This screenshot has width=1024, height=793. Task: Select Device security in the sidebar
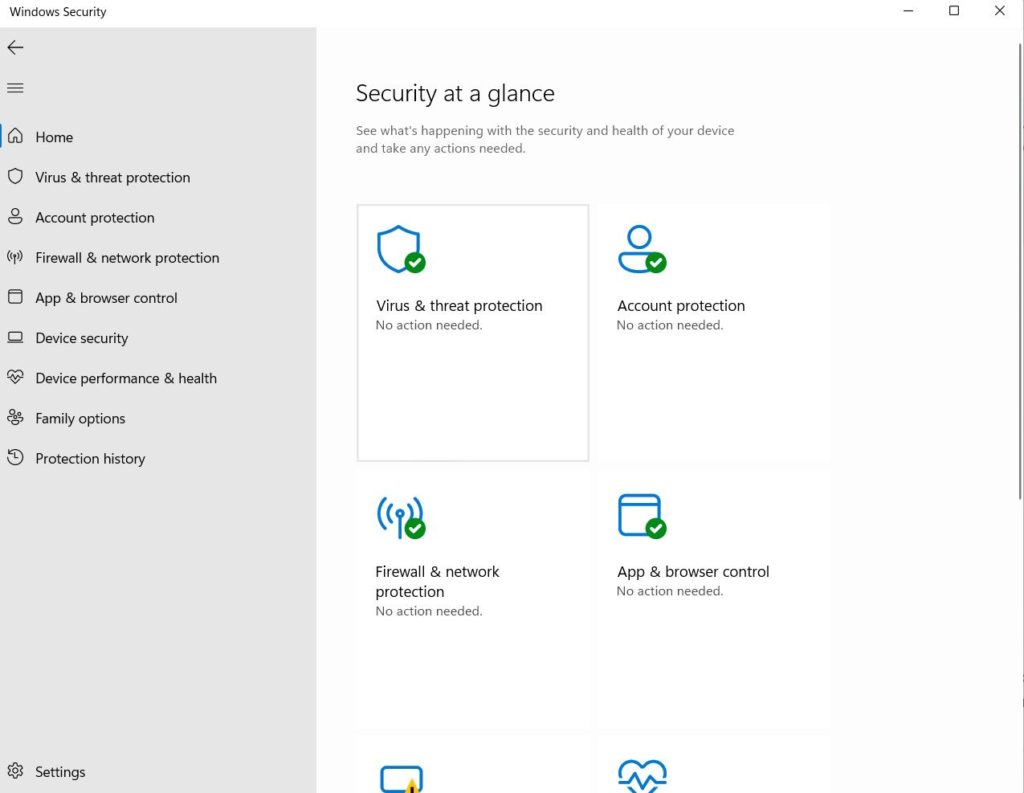158,338
